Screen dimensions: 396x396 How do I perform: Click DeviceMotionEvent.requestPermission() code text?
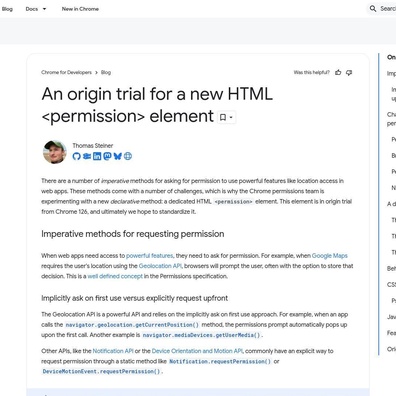pos(101,371)
